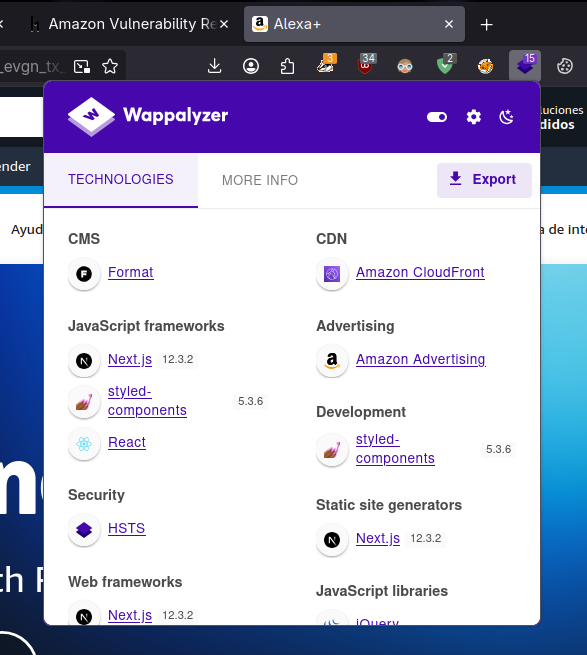This screenshot has height=655, width=587.
Task: Open Wappalyzer settings gear
Action: click(x=473, y=117)
